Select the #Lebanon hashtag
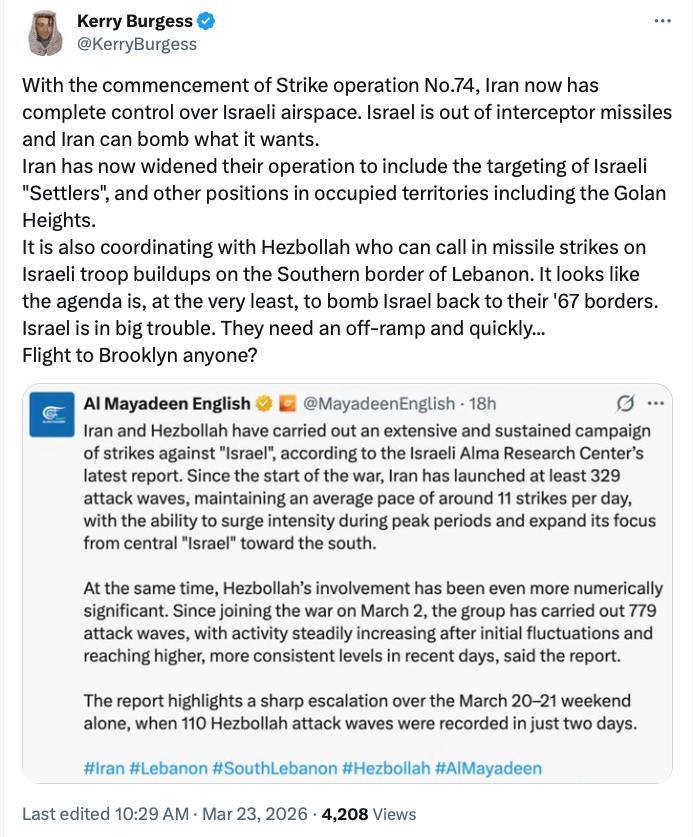This screenshot has height=837, width=693. (x=169, y=768)
